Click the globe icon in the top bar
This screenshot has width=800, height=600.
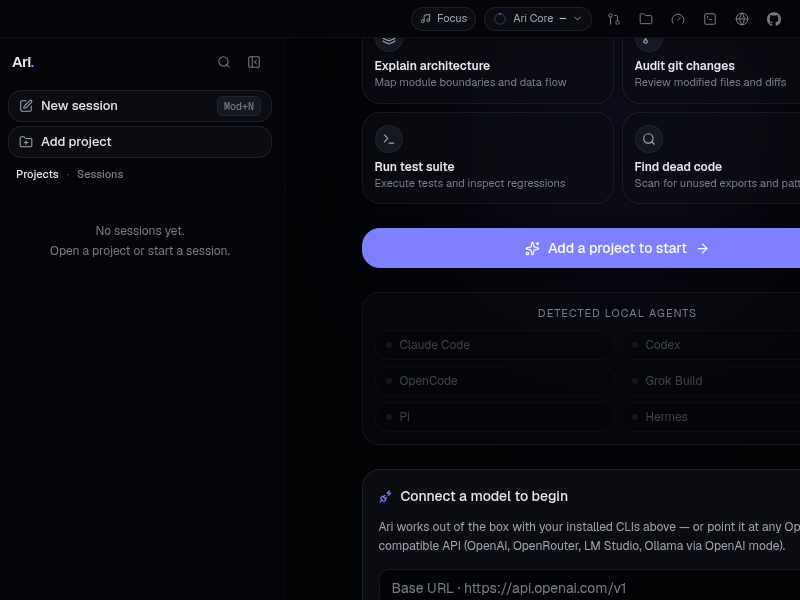(x=742, y=19)
